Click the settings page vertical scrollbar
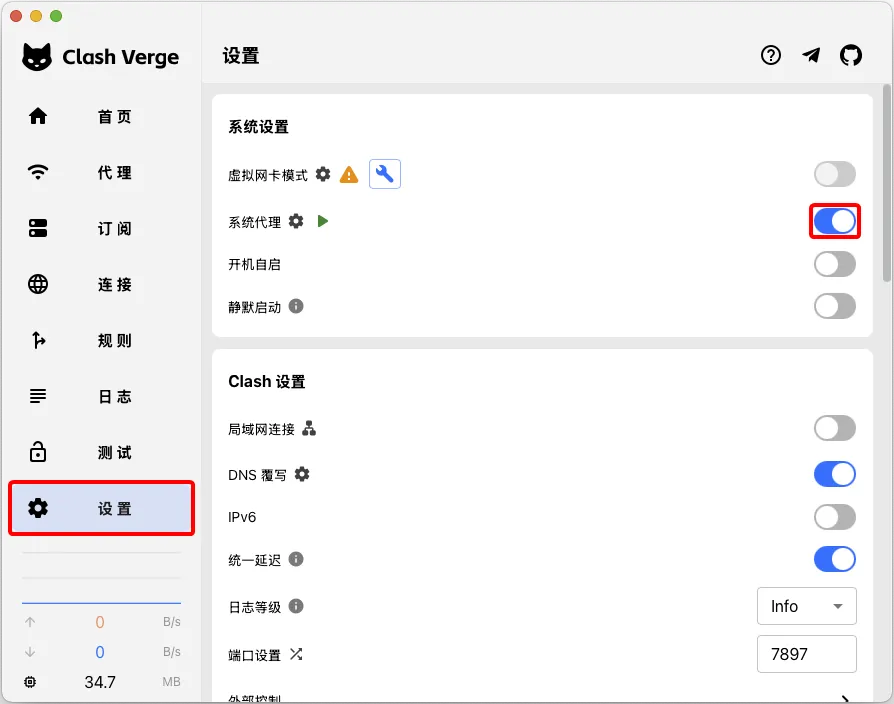894x704 pixels. [886, 182]
